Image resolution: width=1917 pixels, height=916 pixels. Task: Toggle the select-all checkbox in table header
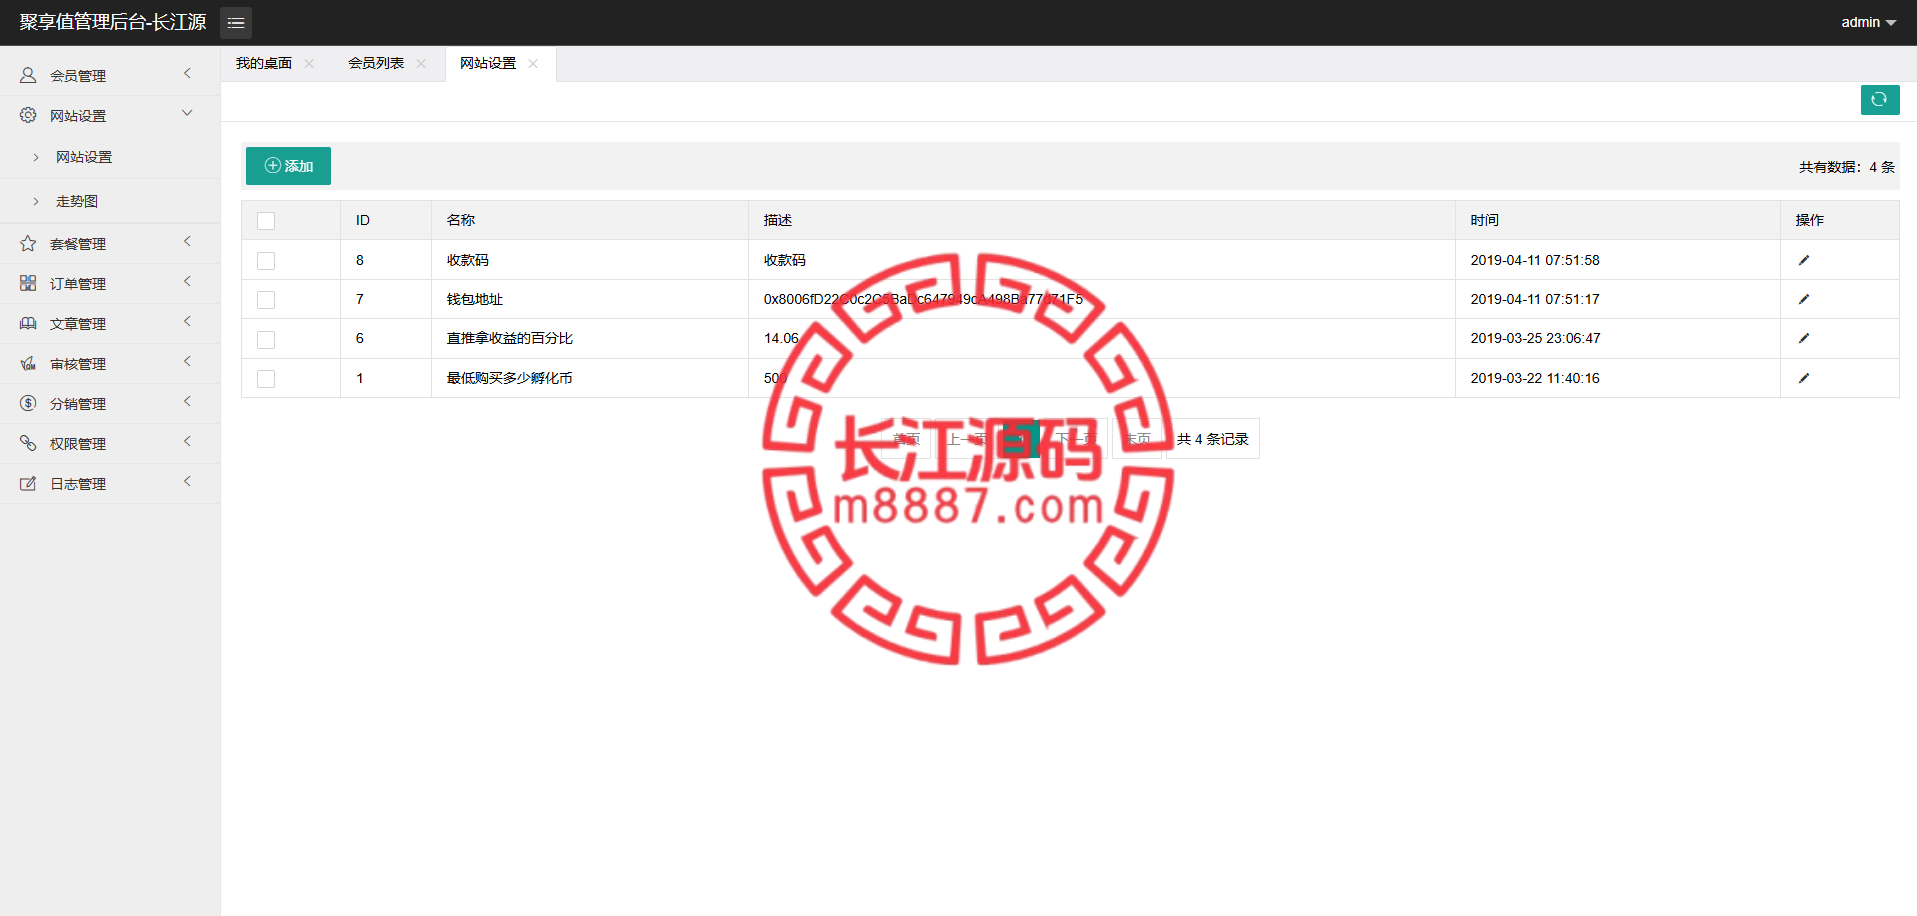pyautogui.click(x=266, y=221)
